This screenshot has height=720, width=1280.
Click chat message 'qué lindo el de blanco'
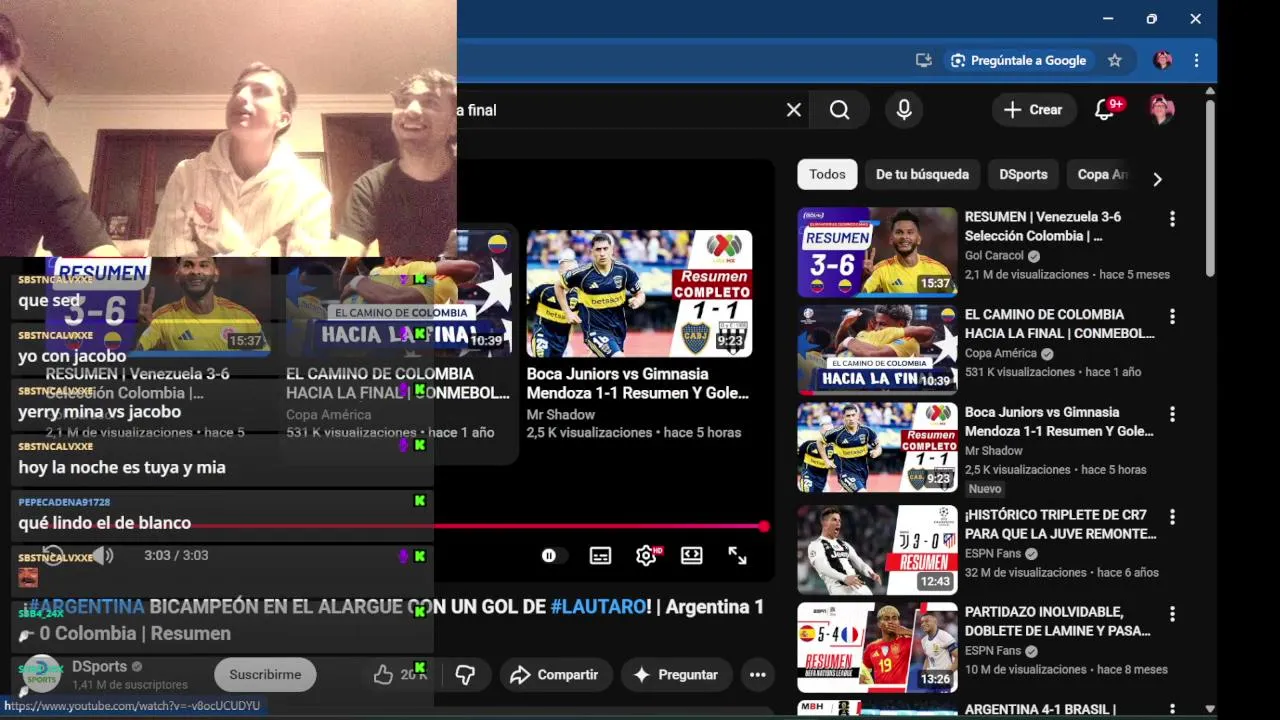coord(104,523)
